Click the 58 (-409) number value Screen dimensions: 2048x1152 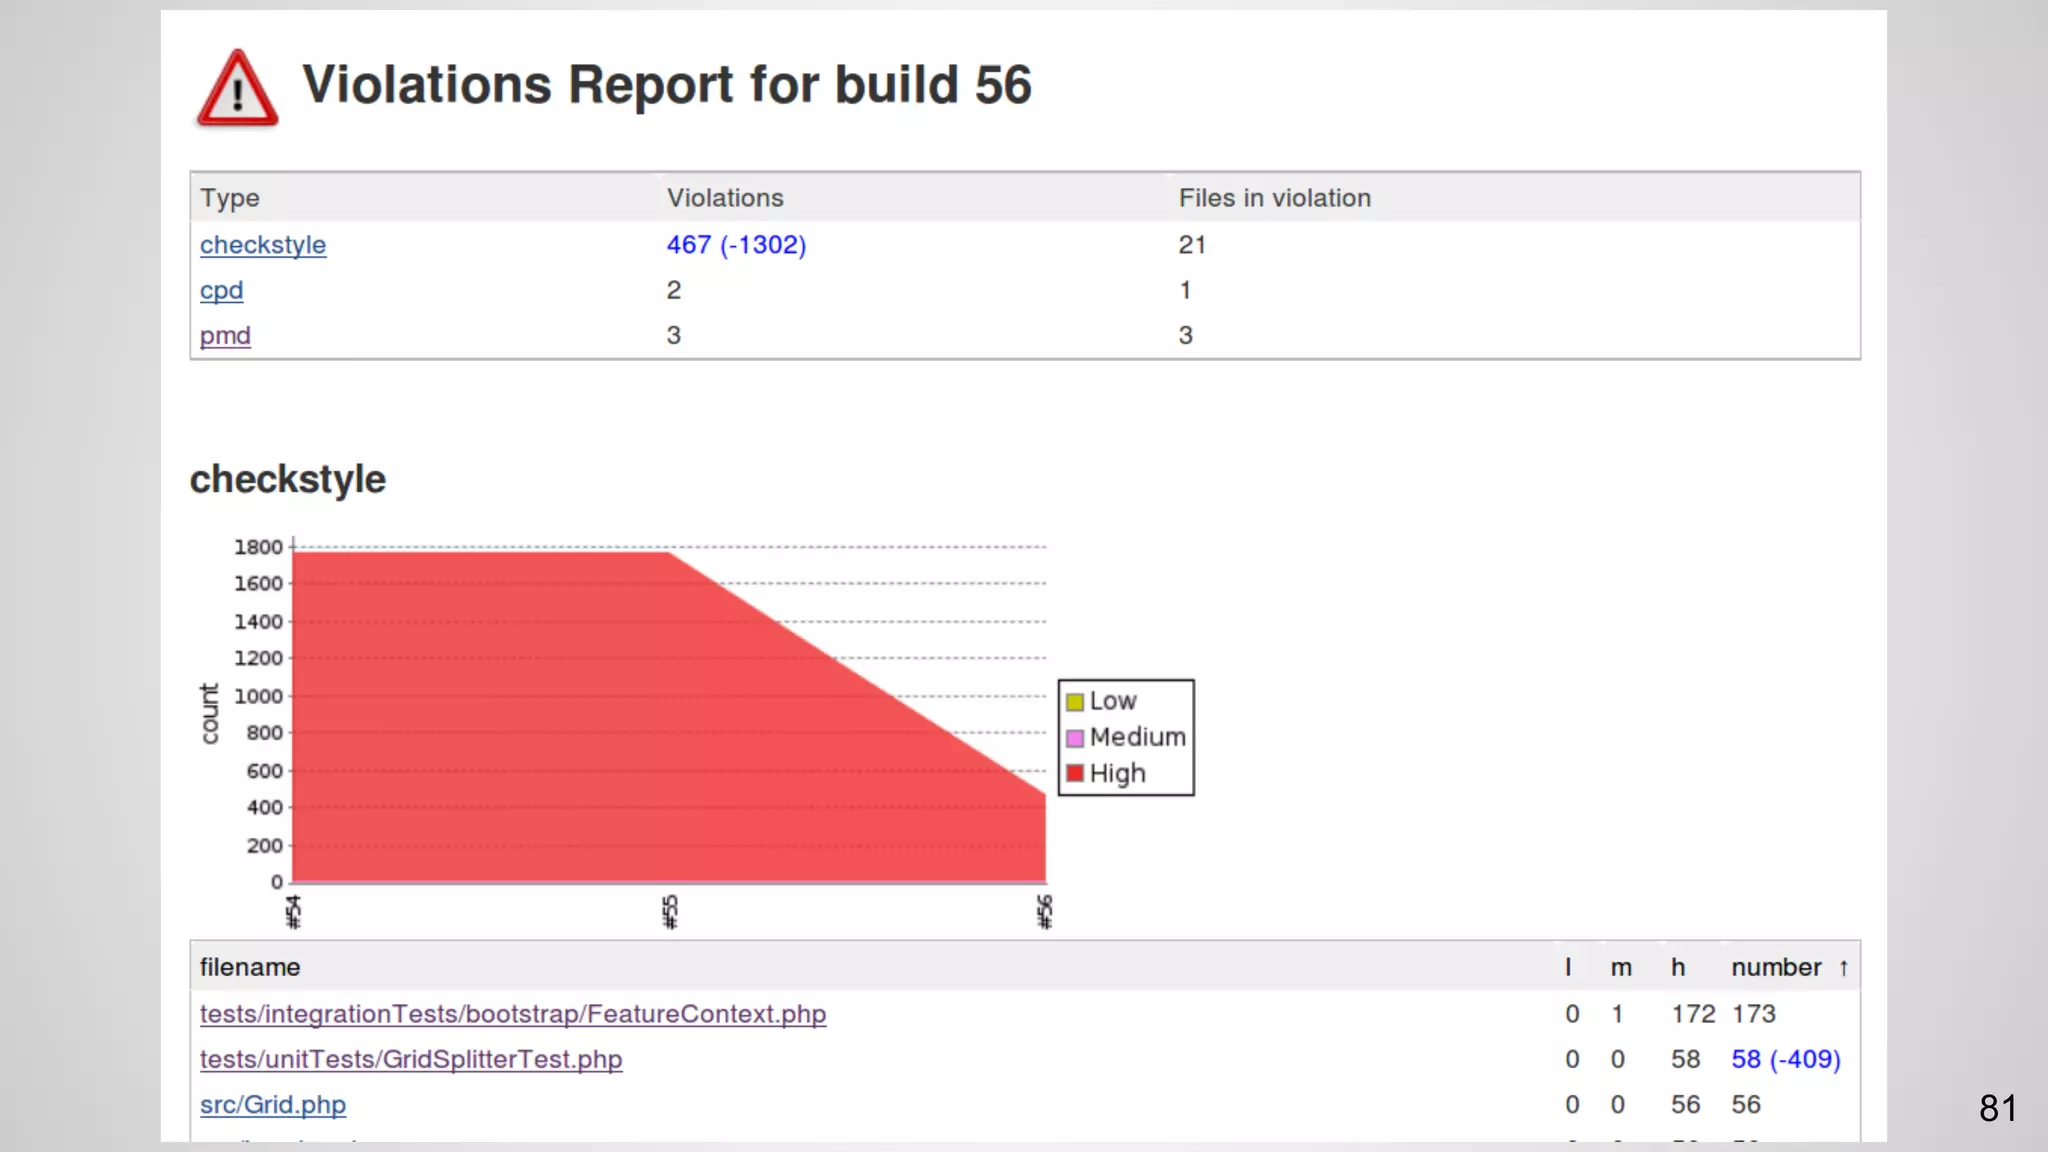pyautogui.click(x=1785, y=1059)
